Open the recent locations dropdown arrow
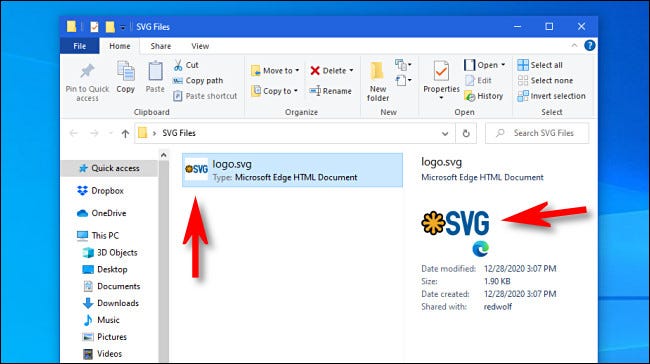This screenshot has width=650, height=364. pyautogui.click(x=110, y=133)
